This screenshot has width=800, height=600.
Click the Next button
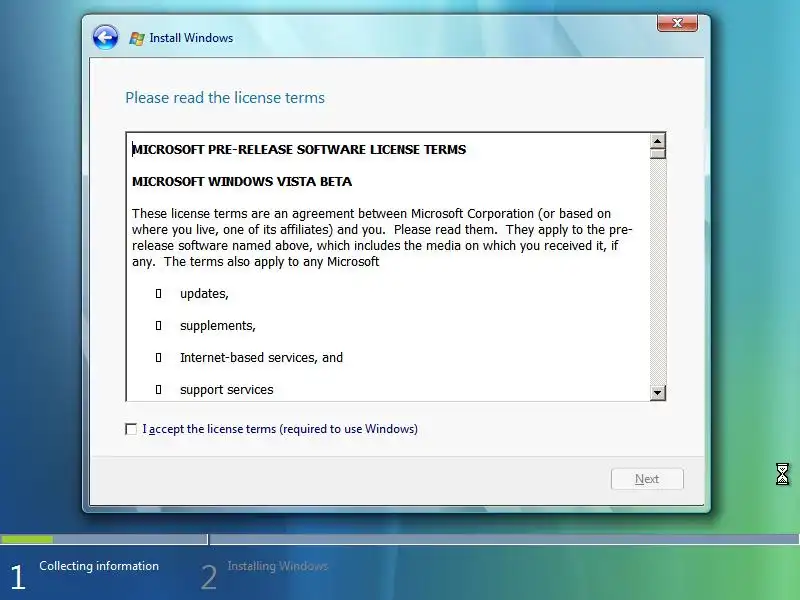647,479
